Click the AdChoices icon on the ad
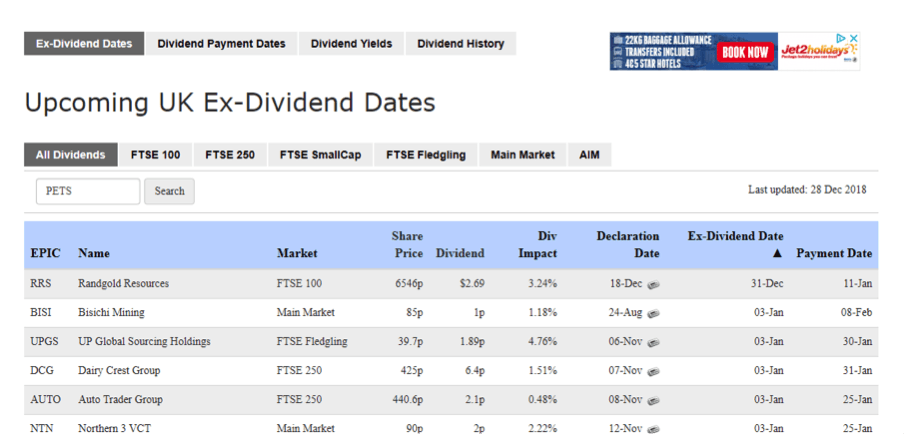The height and width of the screenshot is (434, 904). click(x=841, y=38)
